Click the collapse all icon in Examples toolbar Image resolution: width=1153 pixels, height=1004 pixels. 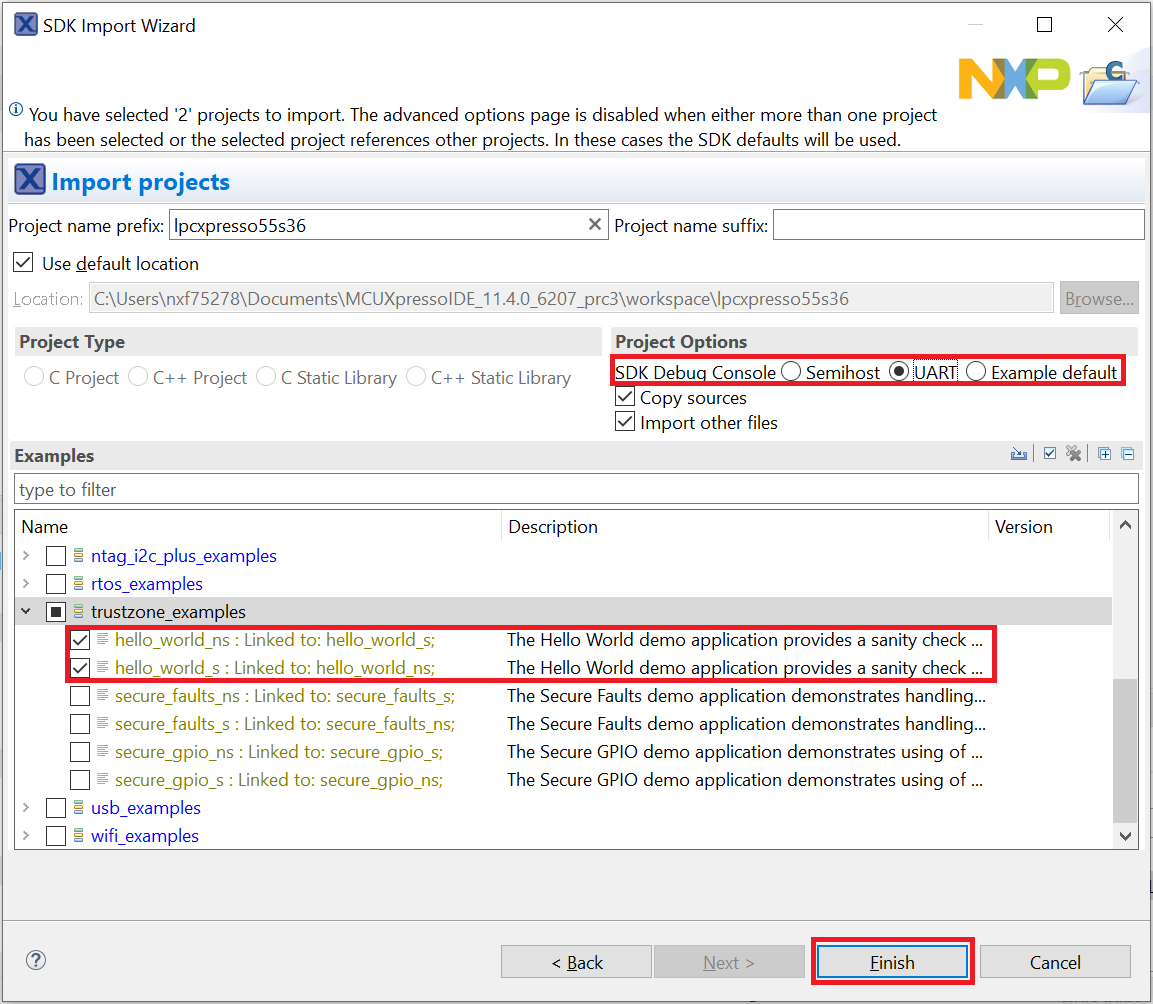click(x=1128, y=454)
